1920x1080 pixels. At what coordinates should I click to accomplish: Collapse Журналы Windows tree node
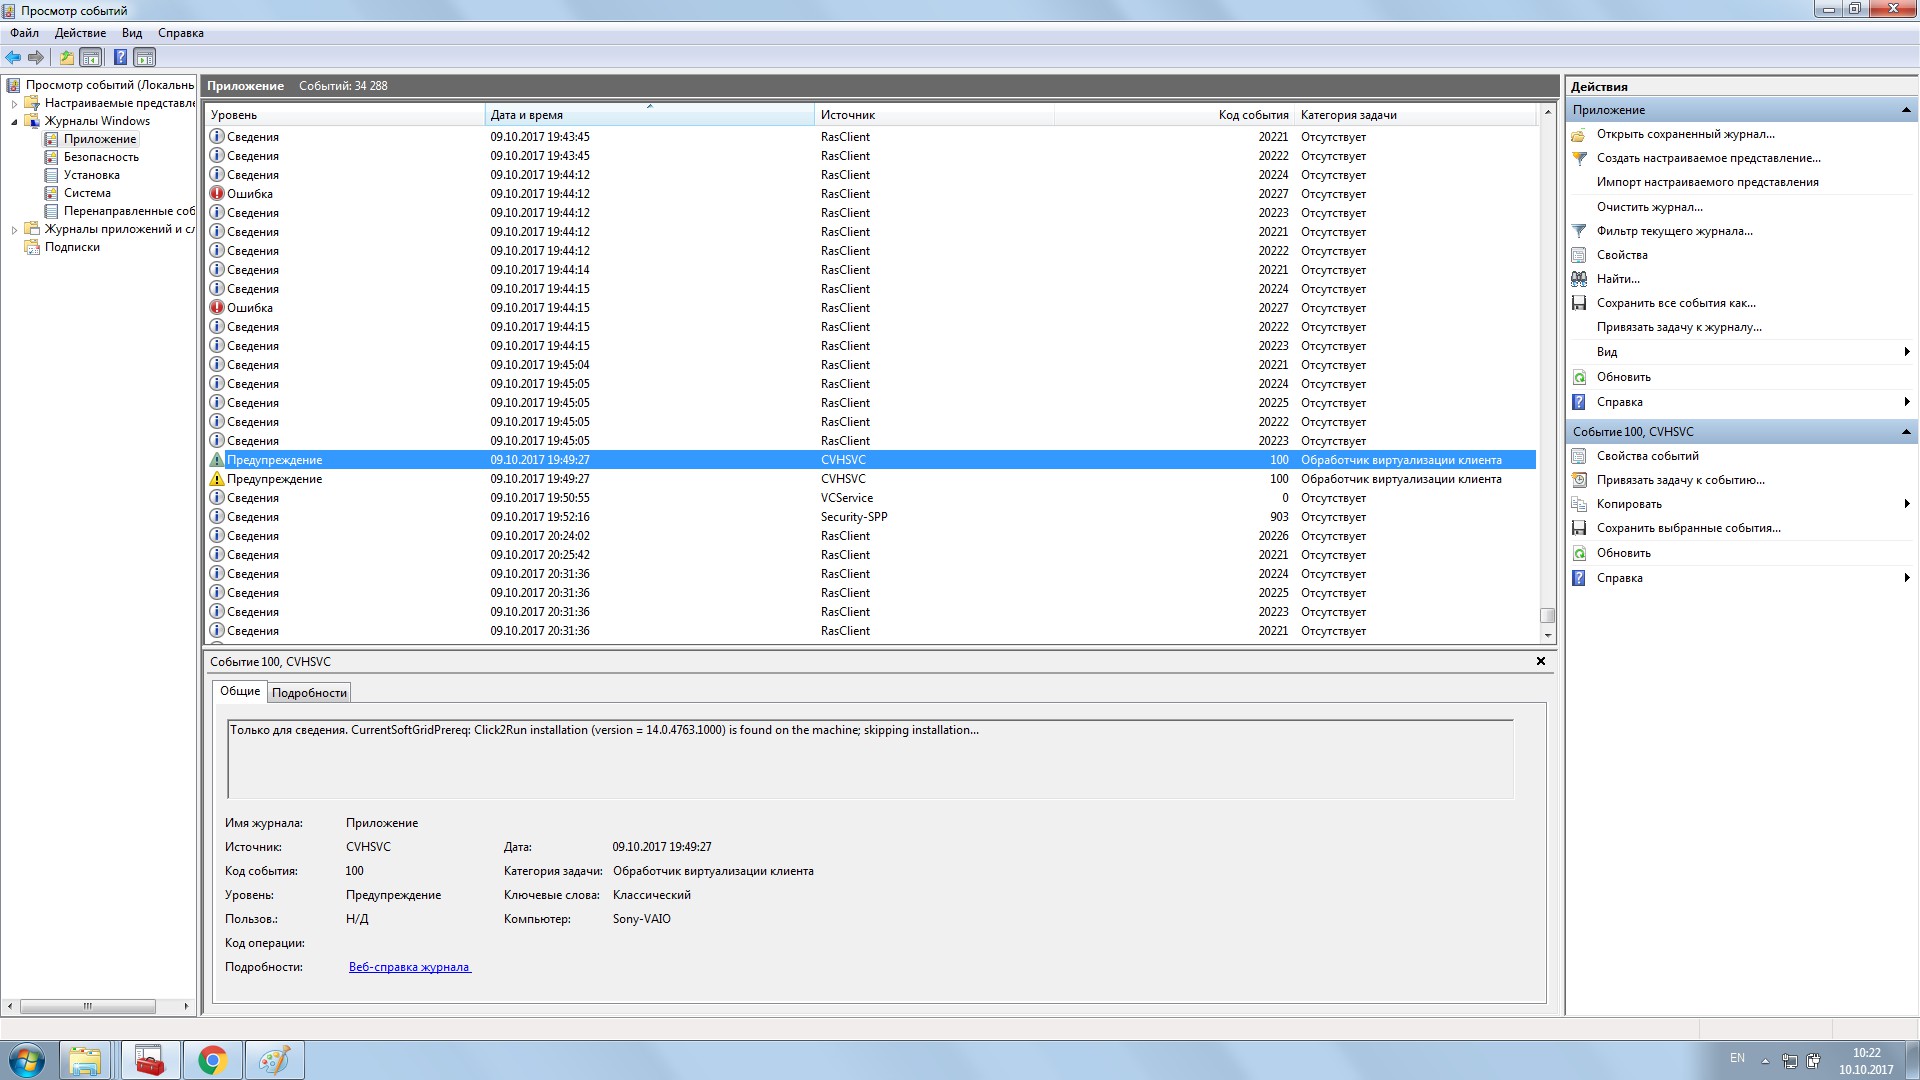[x=14, y=121]
